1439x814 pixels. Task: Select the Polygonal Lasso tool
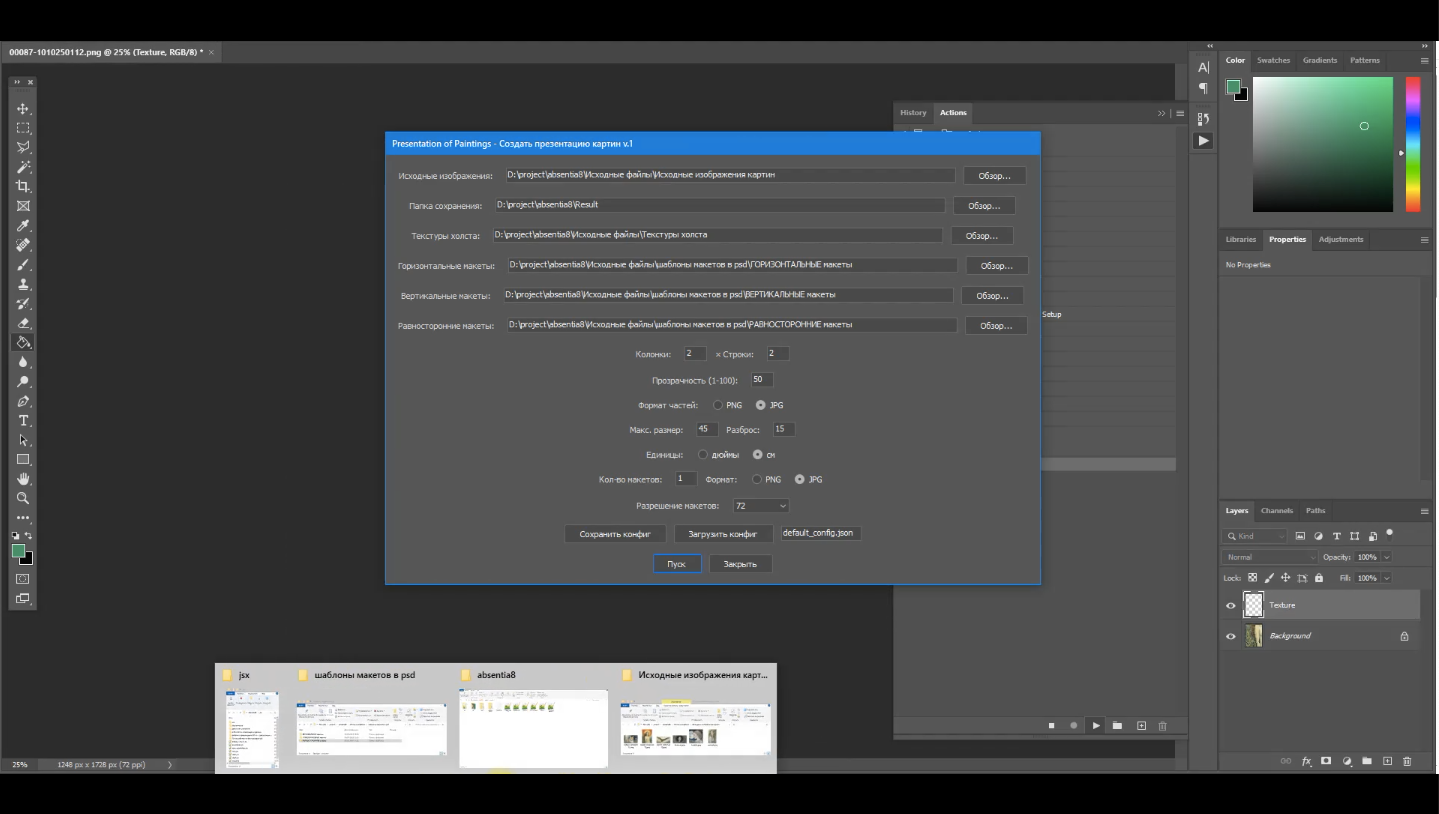(x=23, y=148)
